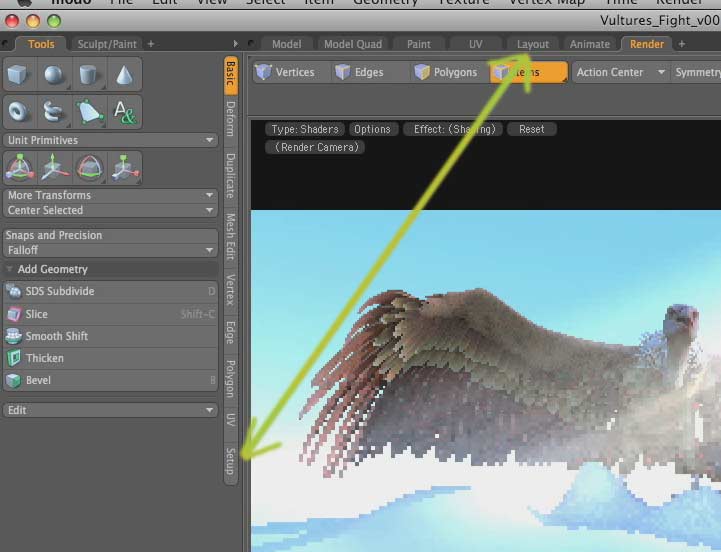Open the Center Selected dropdown
Image resolution: width=721 pixels, height=552 pixels.
[x=110, y=210]
